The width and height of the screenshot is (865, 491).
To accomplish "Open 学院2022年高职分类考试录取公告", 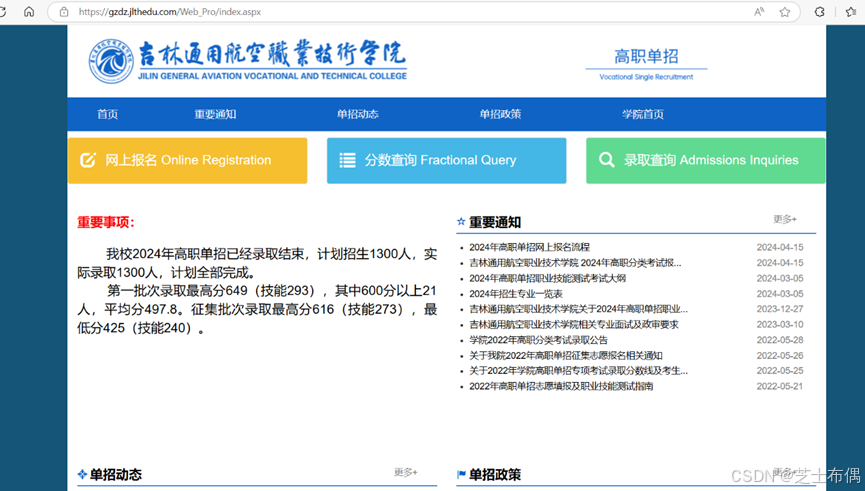I will tap(538, 340).
